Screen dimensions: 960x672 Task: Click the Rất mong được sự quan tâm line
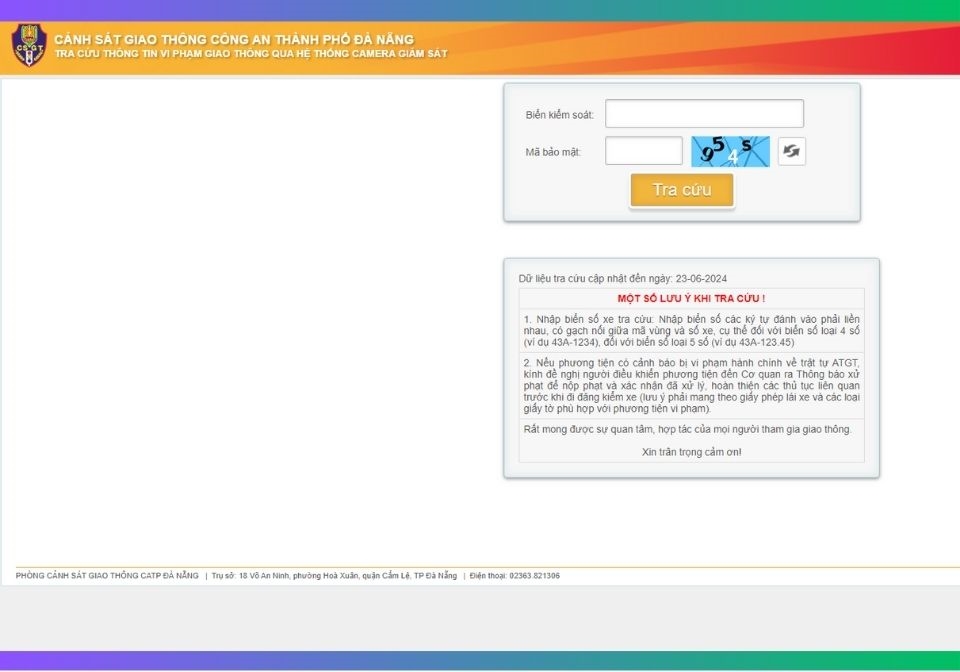(687, 429)
